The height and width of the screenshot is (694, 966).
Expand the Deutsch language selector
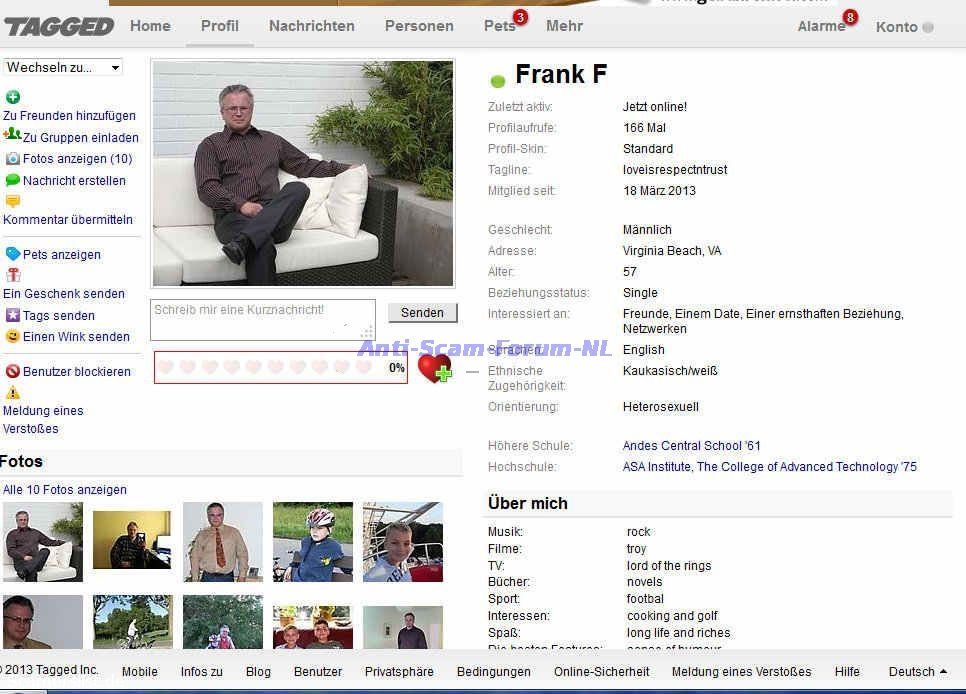[918, 672]
